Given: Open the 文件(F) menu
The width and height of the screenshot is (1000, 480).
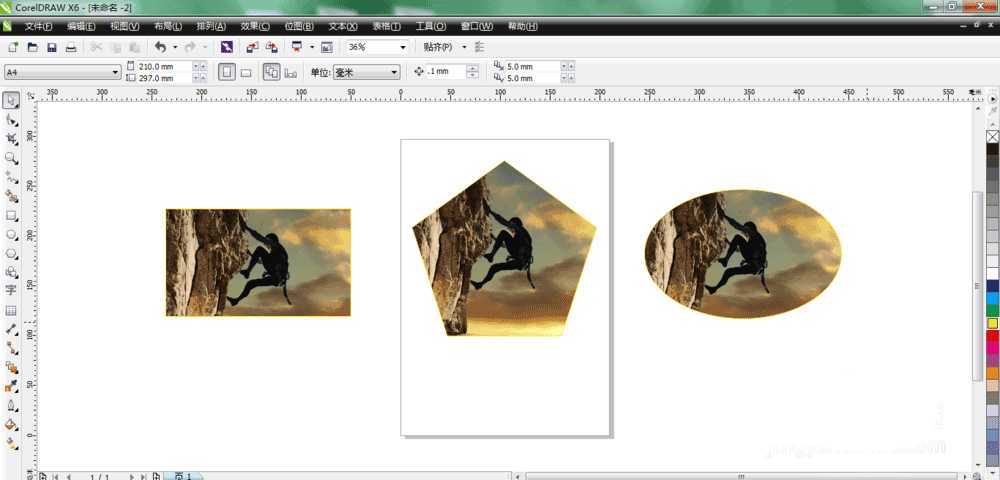Looking at the screenshot, I should (x=38, y=26).
